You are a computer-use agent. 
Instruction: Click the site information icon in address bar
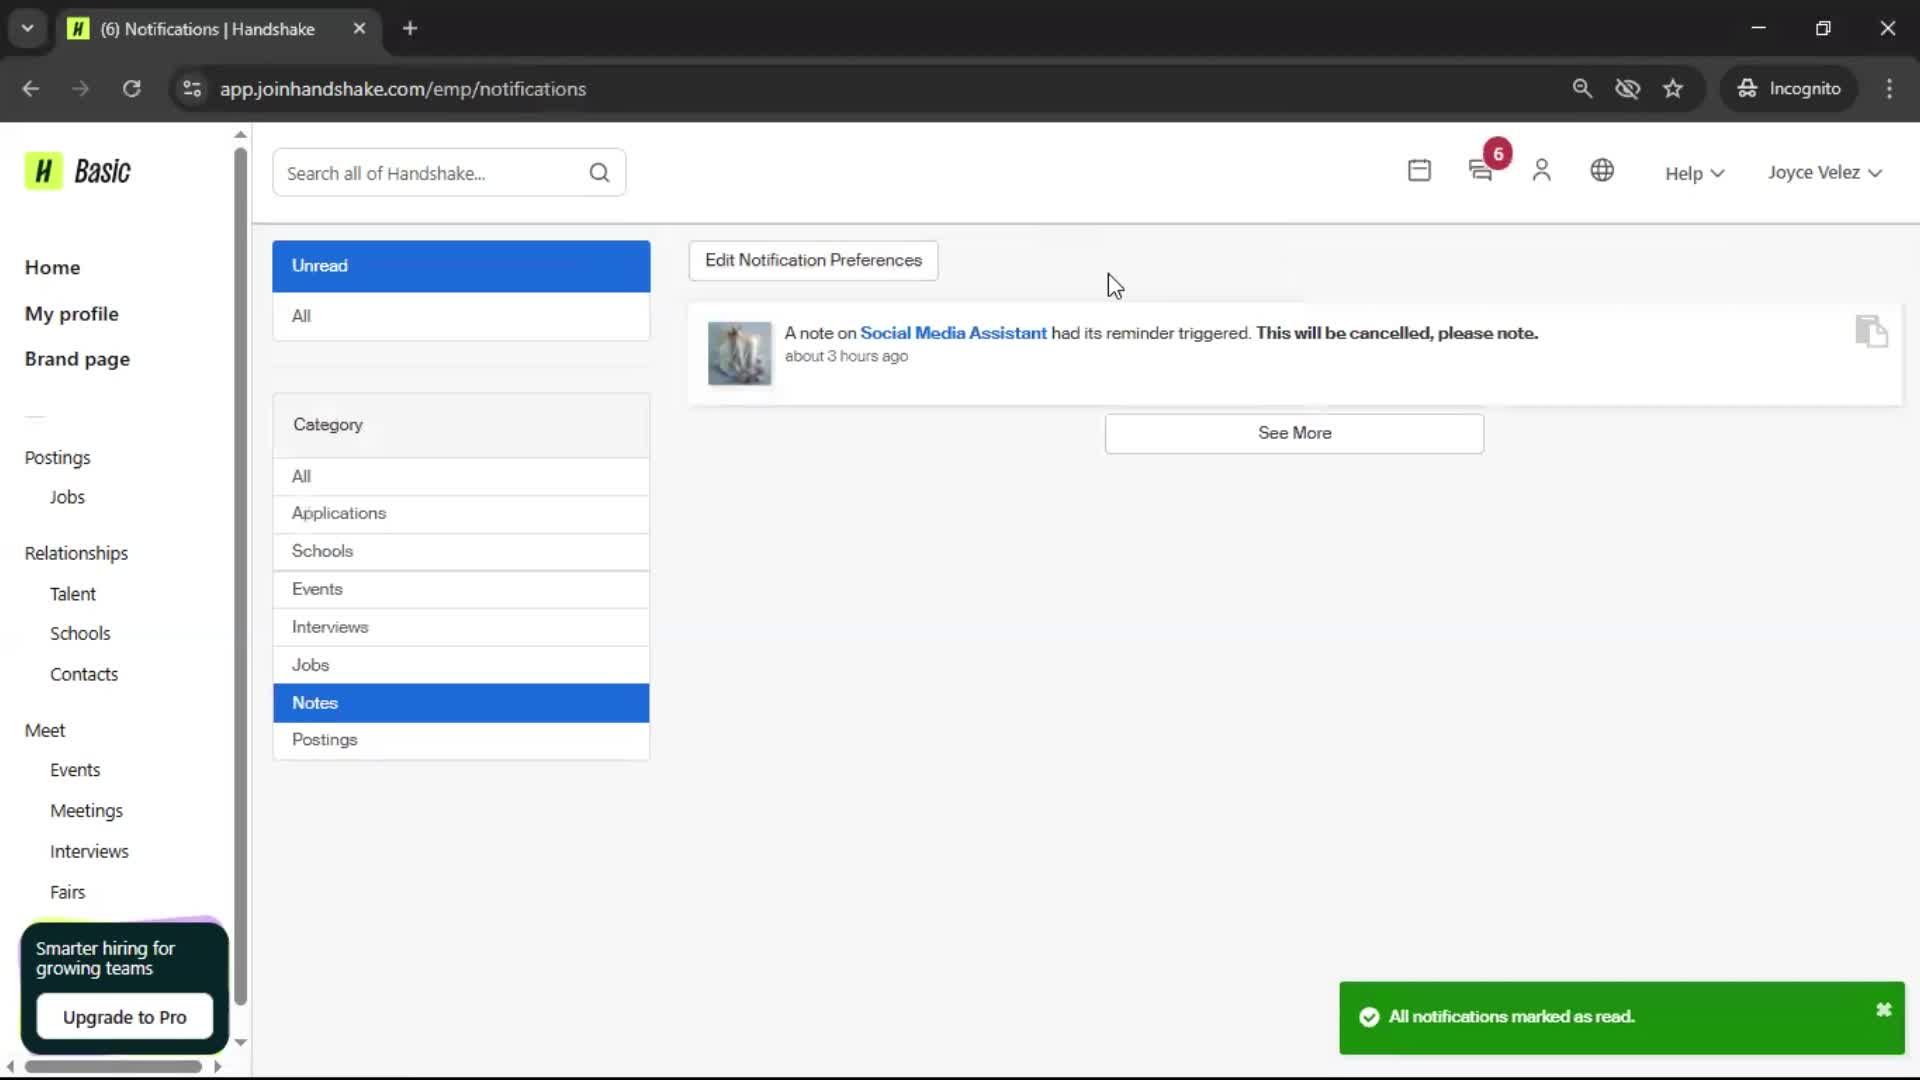pyautogui.click(x=192, y=89)
